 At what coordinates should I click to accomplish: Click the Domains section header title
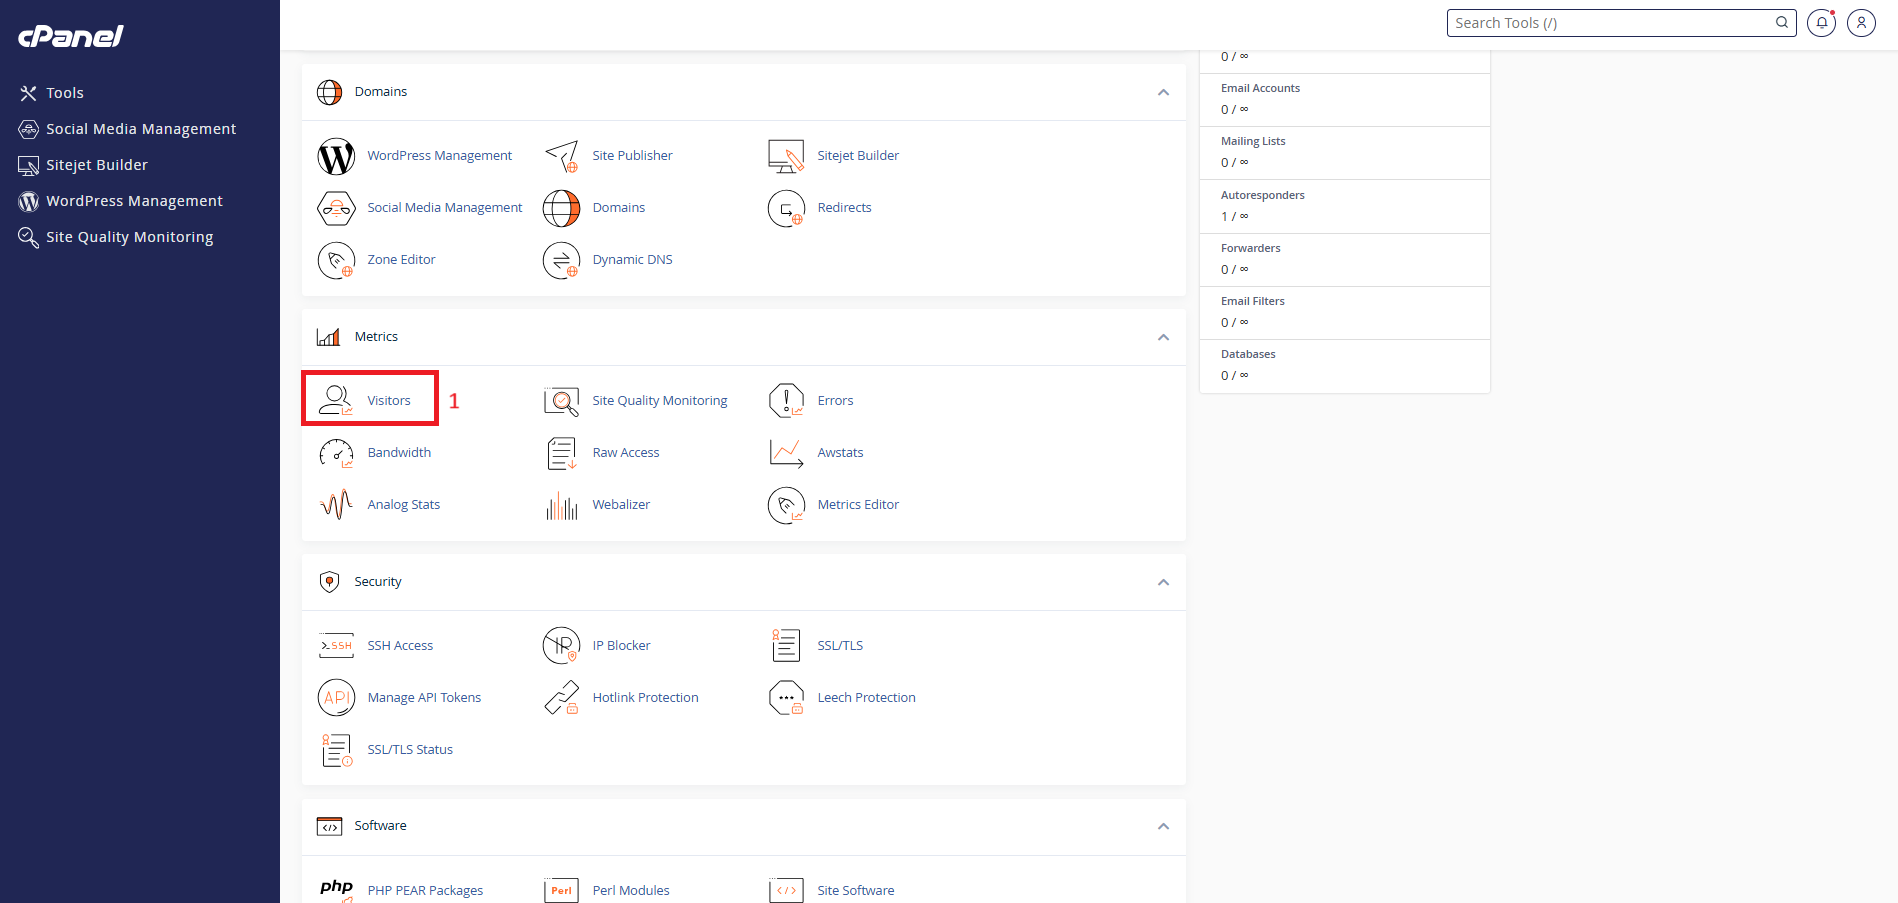381,92
